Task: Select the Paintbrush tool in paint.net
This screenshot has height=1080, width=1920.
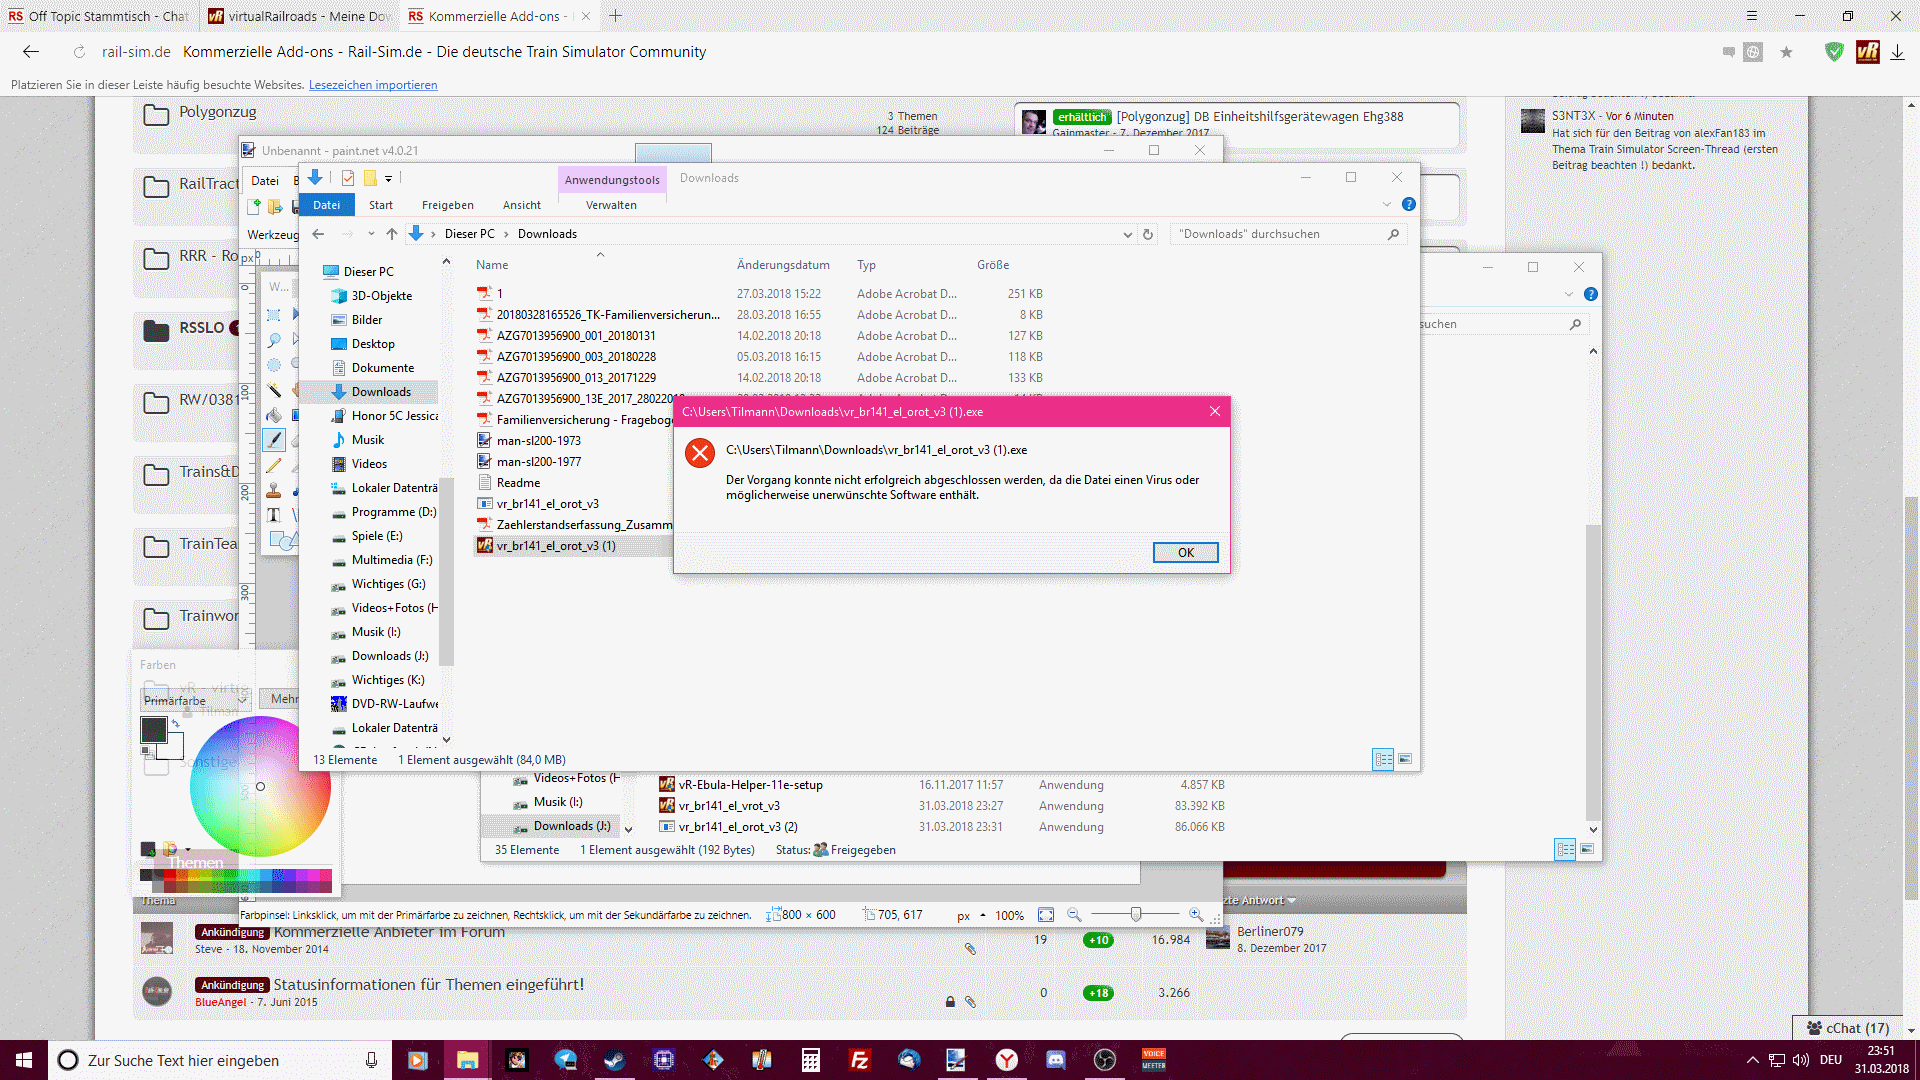Action: (x=274, y=440)
